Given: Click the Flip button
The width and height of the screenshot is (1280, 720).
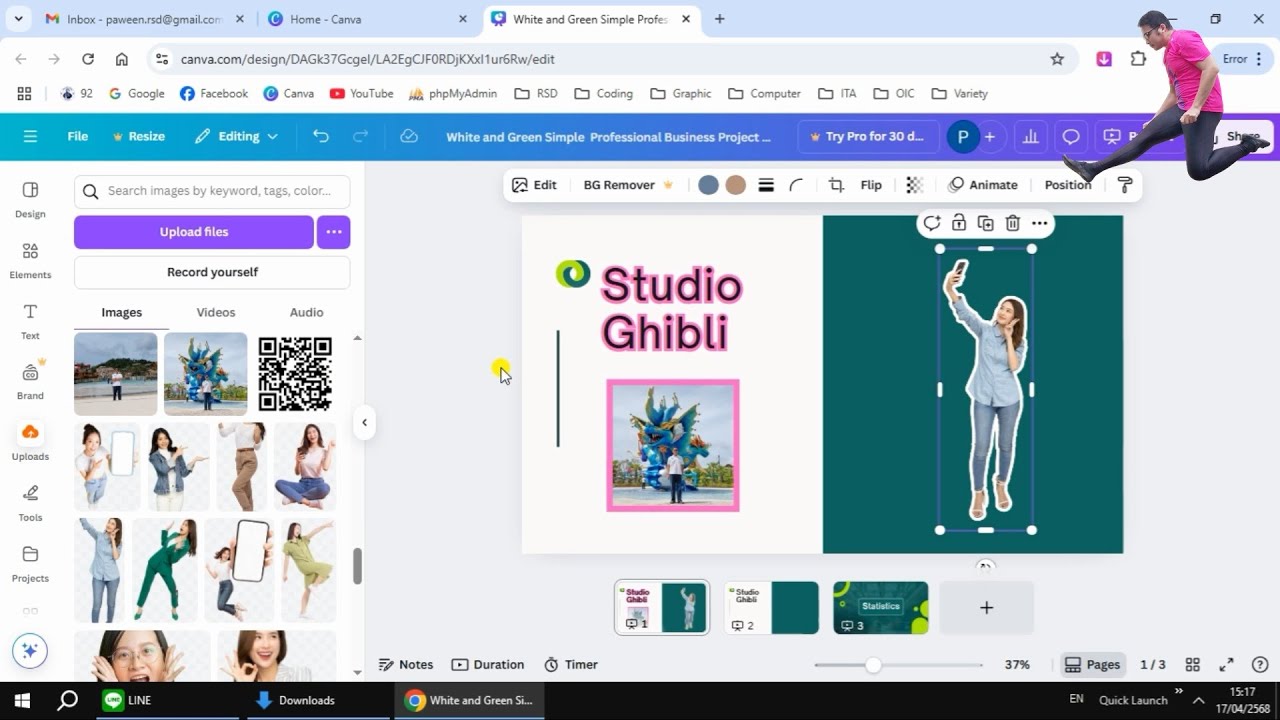Looking at the screenshot, I should (x=871, y=185).
